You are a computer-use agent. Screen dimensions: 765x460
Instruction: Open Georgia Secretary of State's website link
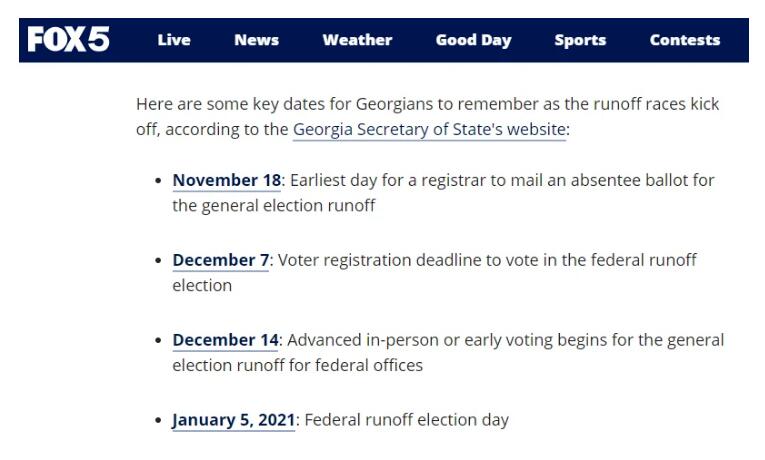429,130
